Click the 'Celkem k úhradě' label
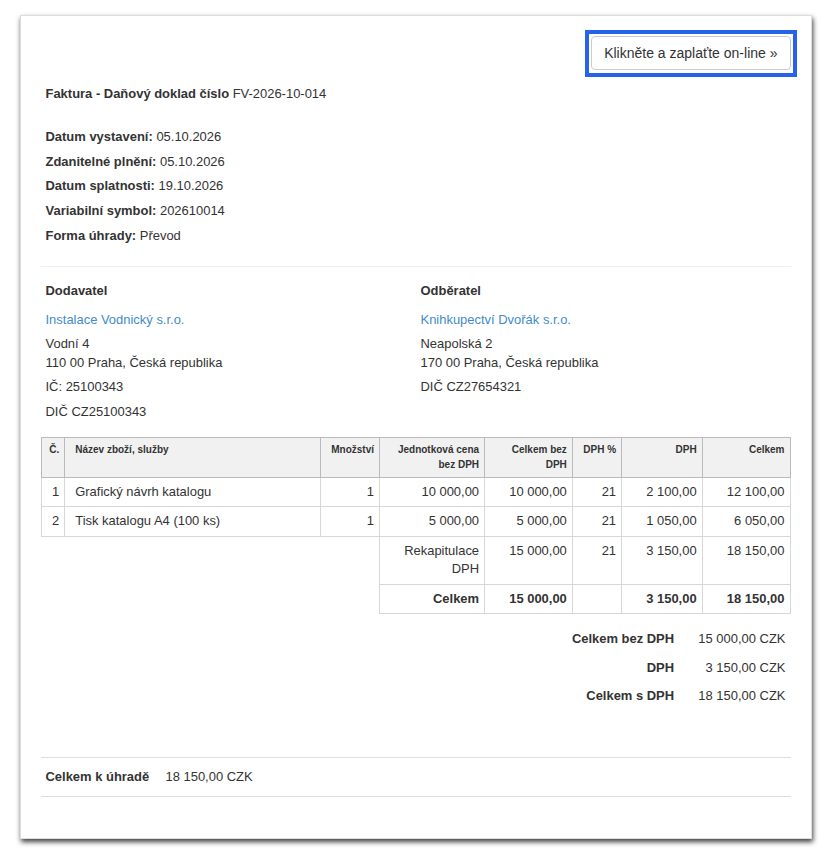 point(97,777)
